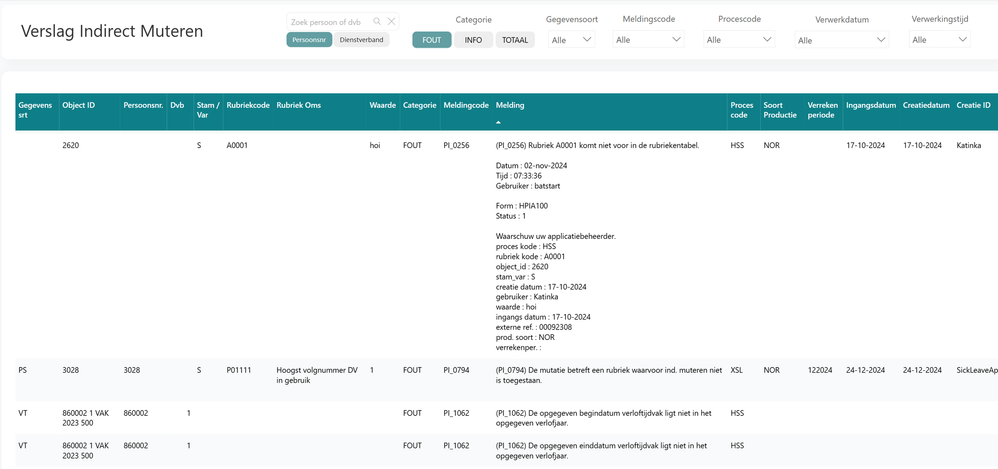The image size is (998, 469).
Task: Open the Gegevensoort dropdown
Action: point(572,39)
